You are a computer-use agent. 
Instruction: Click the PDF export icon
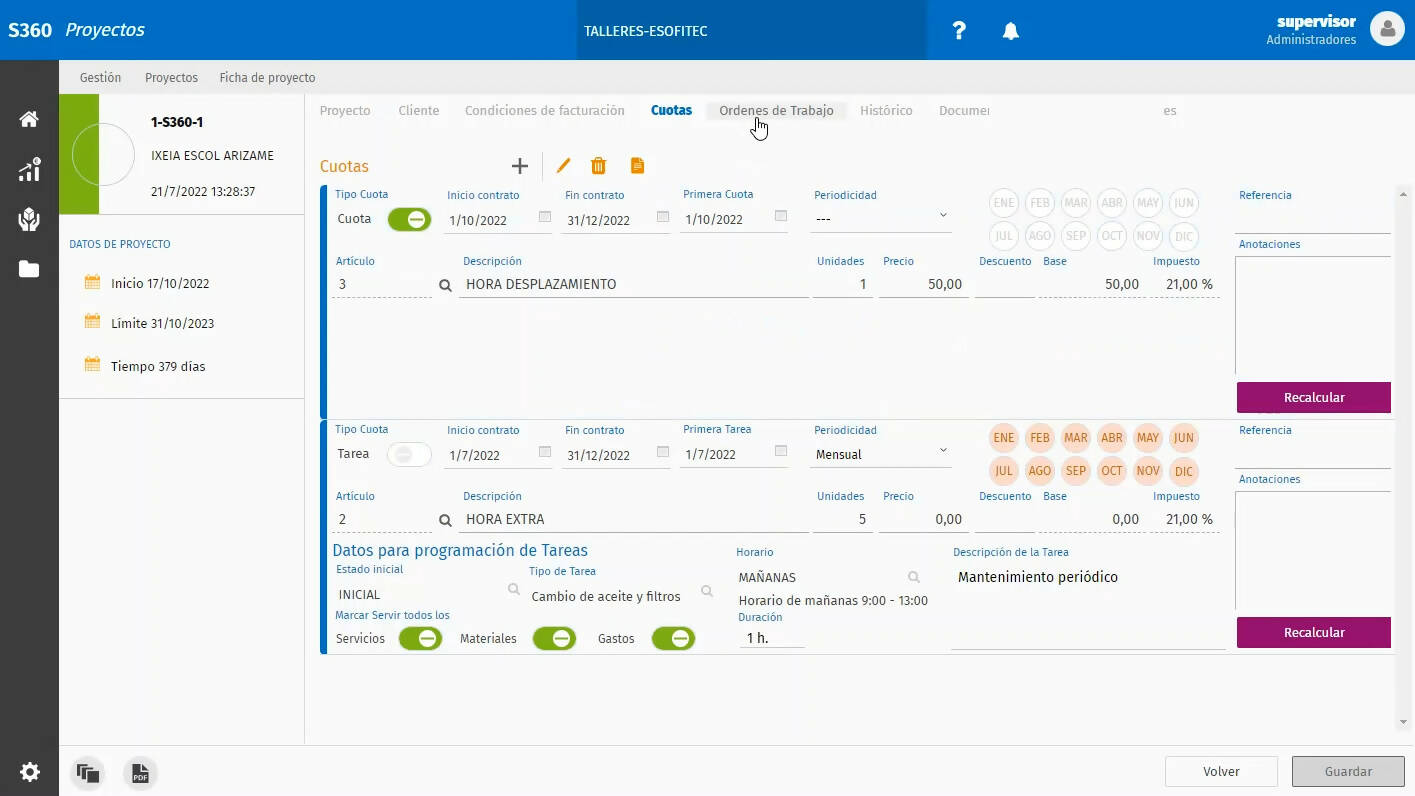point(140,773)
